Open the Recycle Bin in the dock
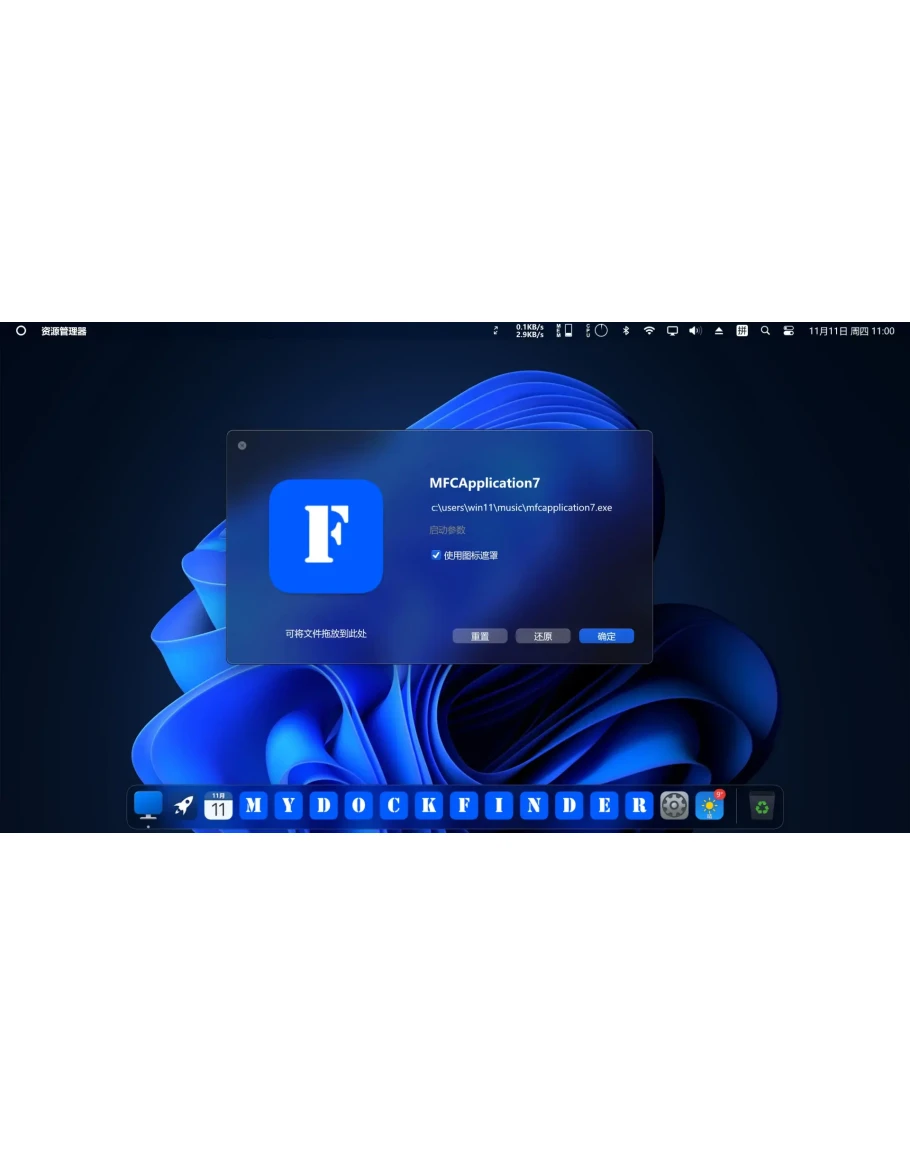This screenshot has width=910, height=1155. (762, 805)
